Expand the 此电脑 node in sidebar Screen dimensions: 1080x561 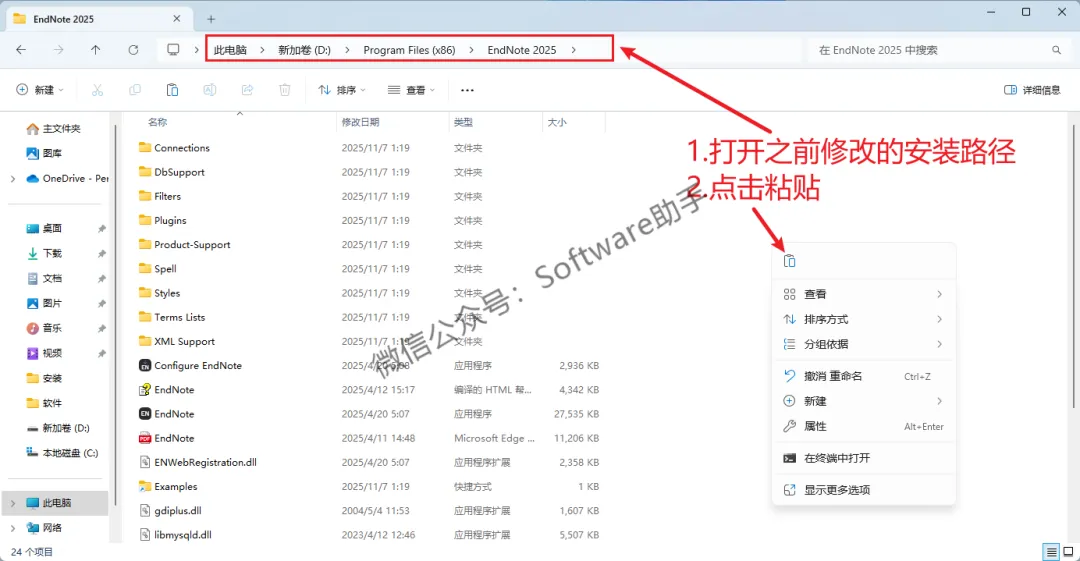[12, 503]
